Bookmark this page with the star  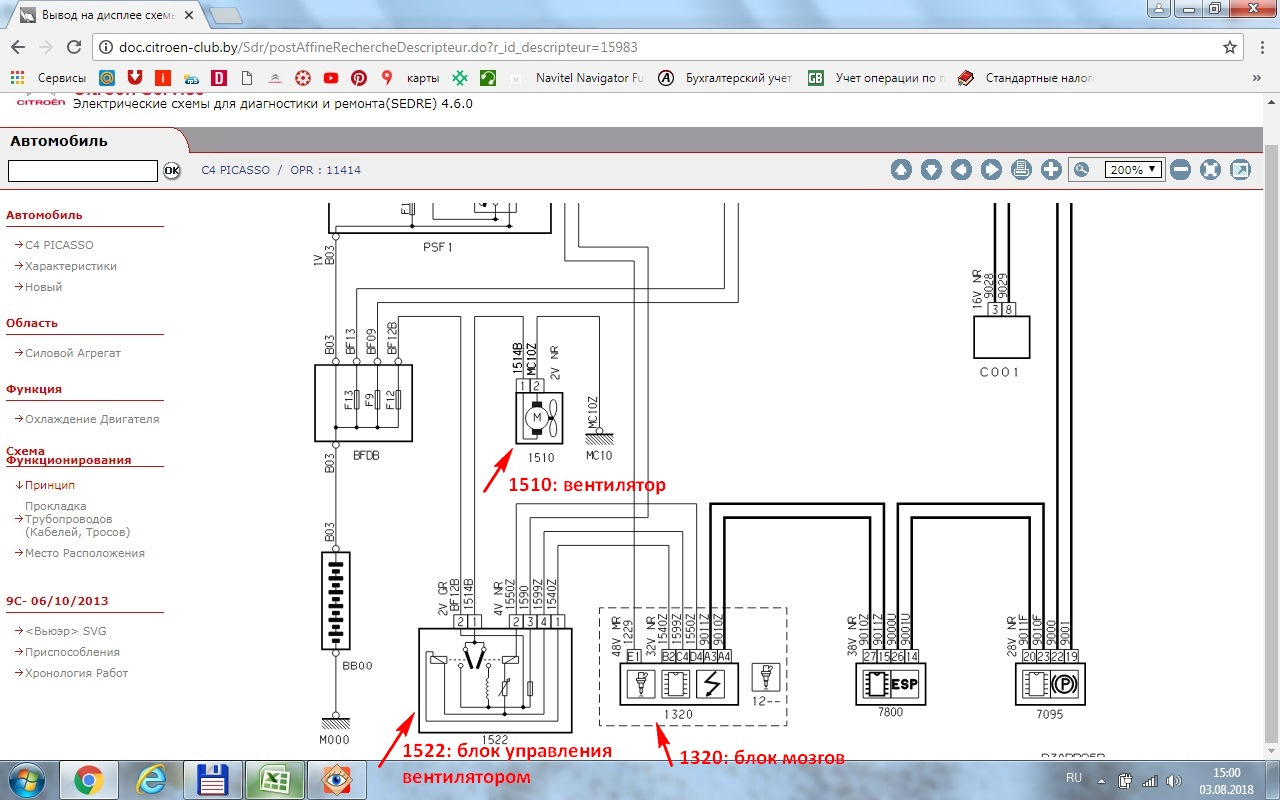pyautogui.click(x=1230, y=47)
